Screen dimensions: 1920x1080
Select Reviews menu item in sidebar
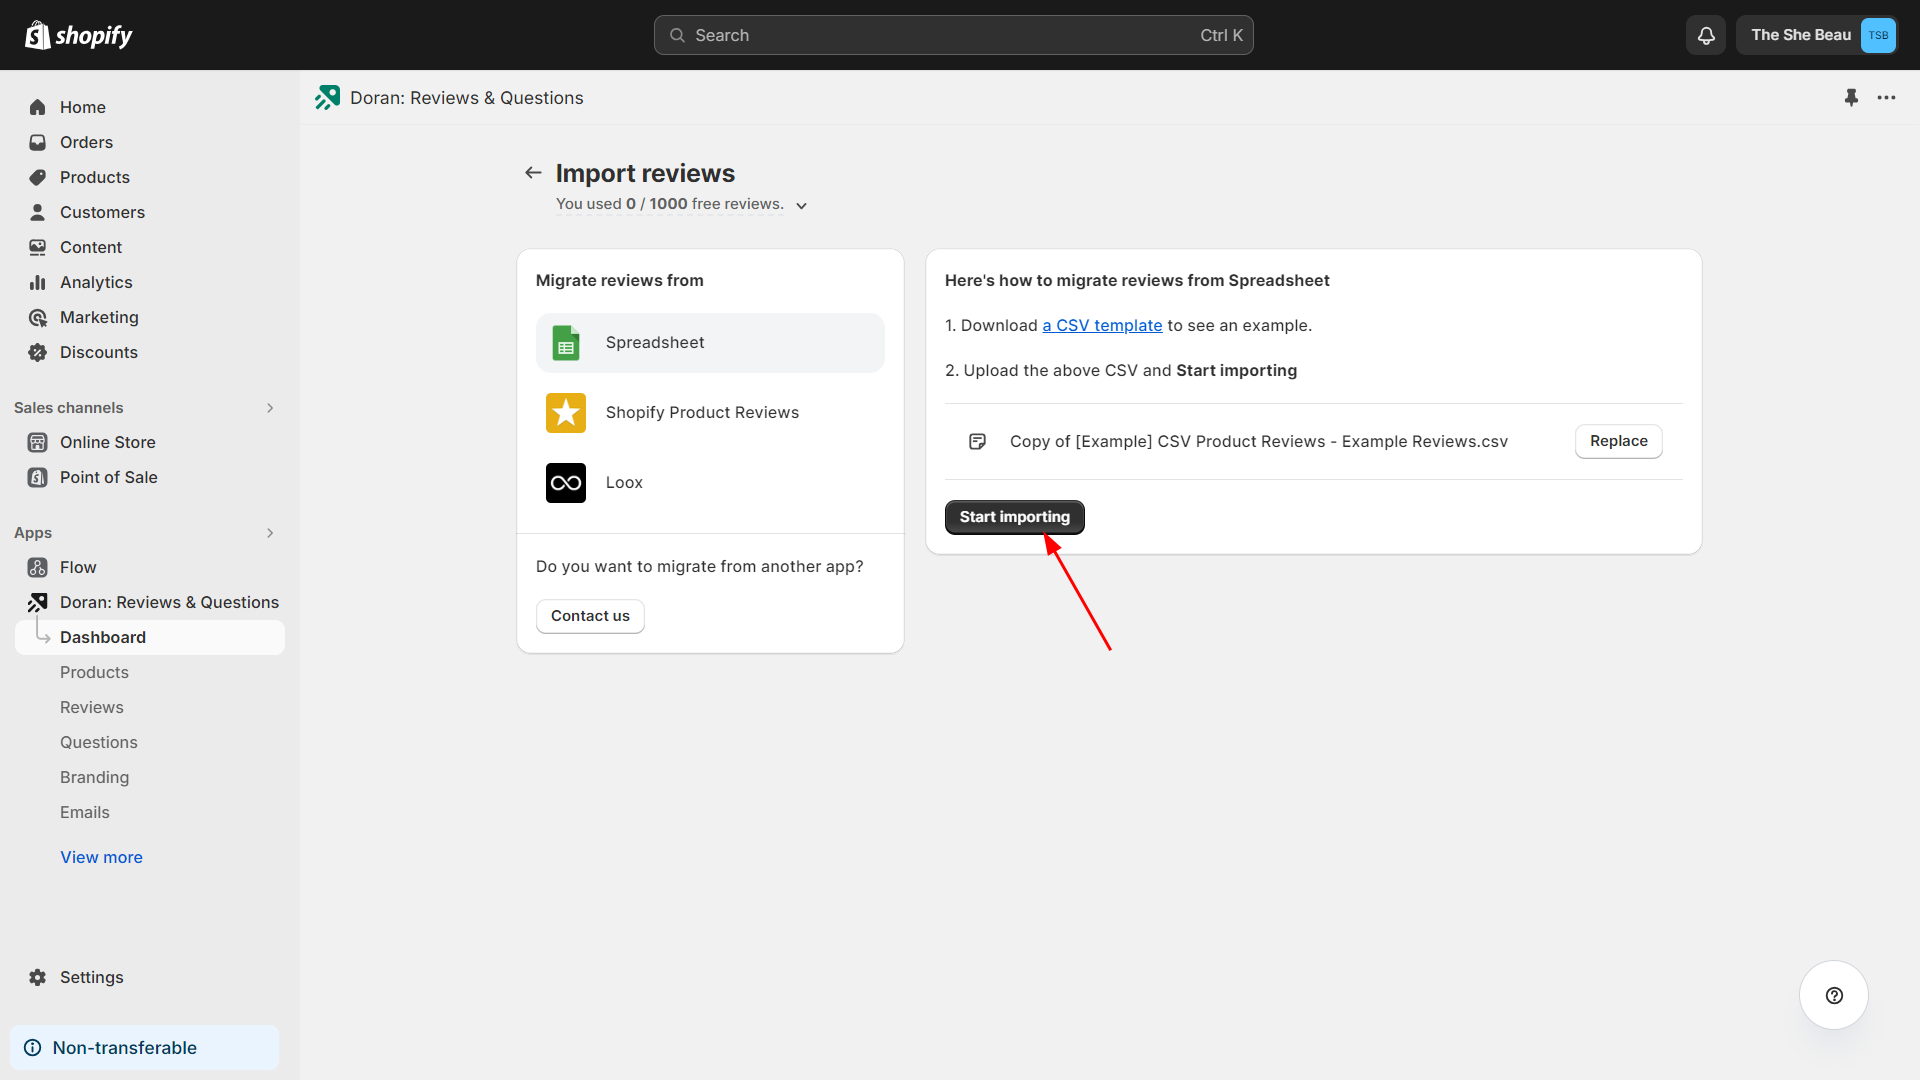pos(91,705)
